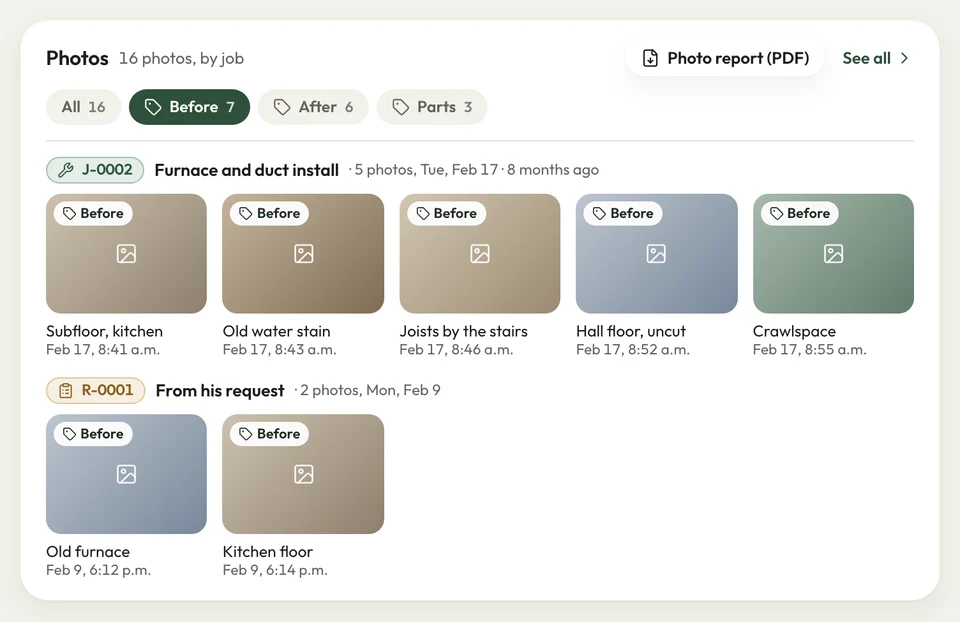Filter photos by After tag
960x622 pixels.
click(313, 107)
